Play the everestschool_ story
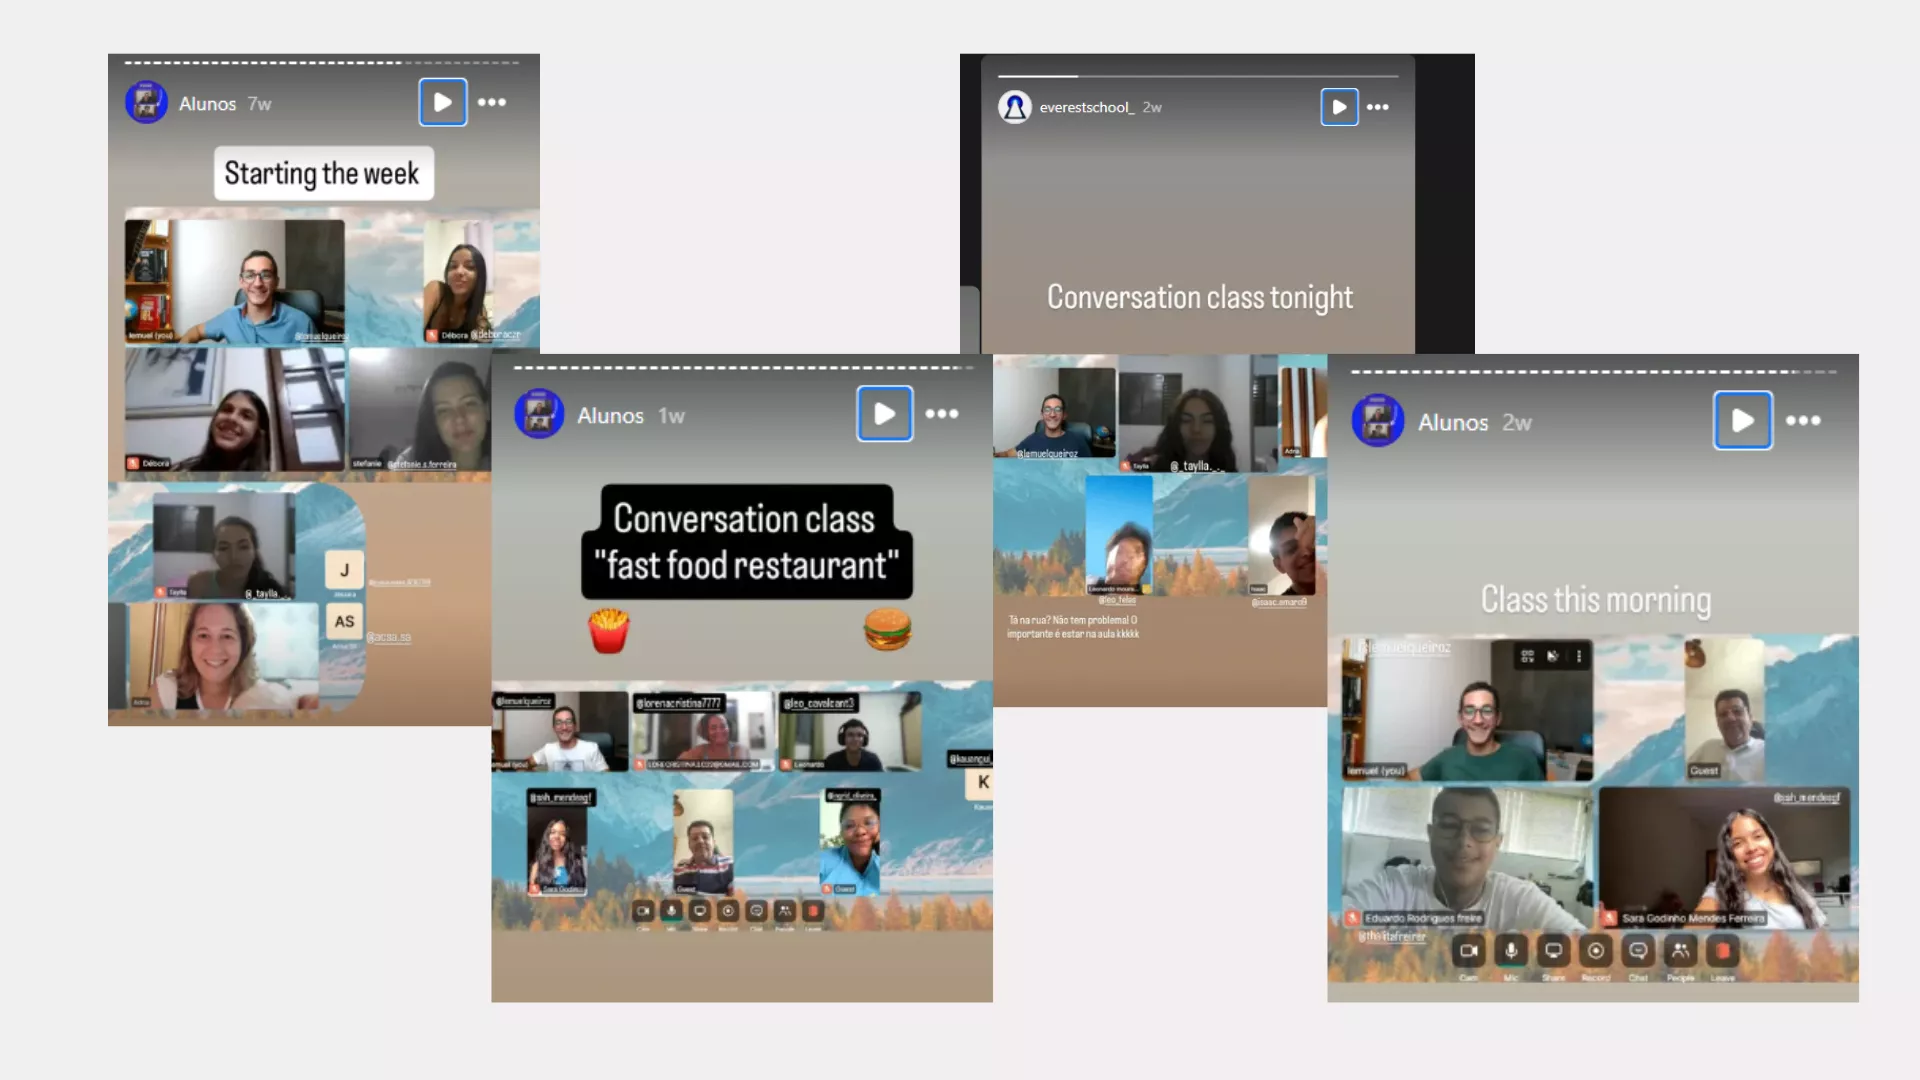 1339,107
